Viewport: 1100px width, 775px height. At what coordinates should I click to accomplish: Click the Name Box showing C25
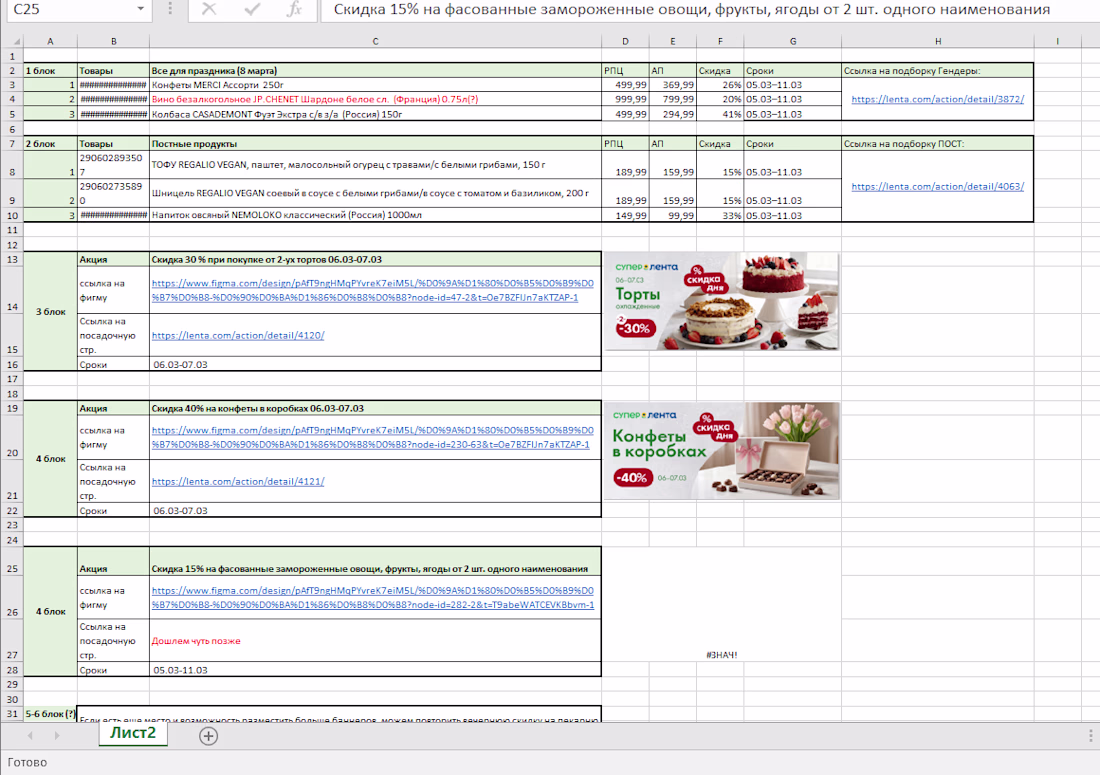click(70, 9)
